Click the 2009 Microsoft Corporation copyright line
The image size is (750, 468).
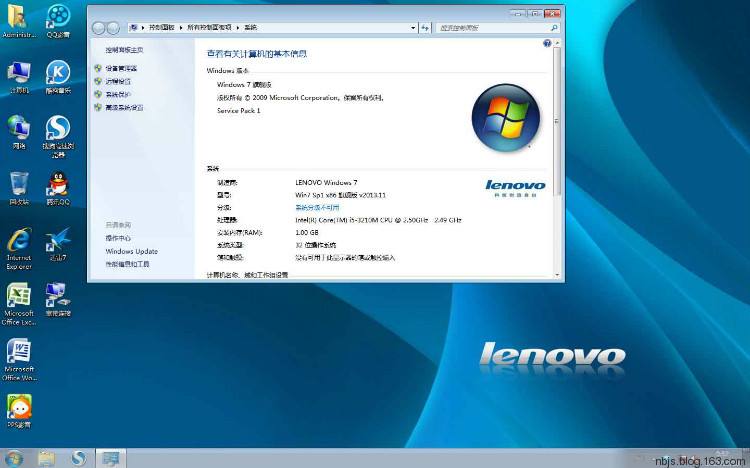pos(300,98)
